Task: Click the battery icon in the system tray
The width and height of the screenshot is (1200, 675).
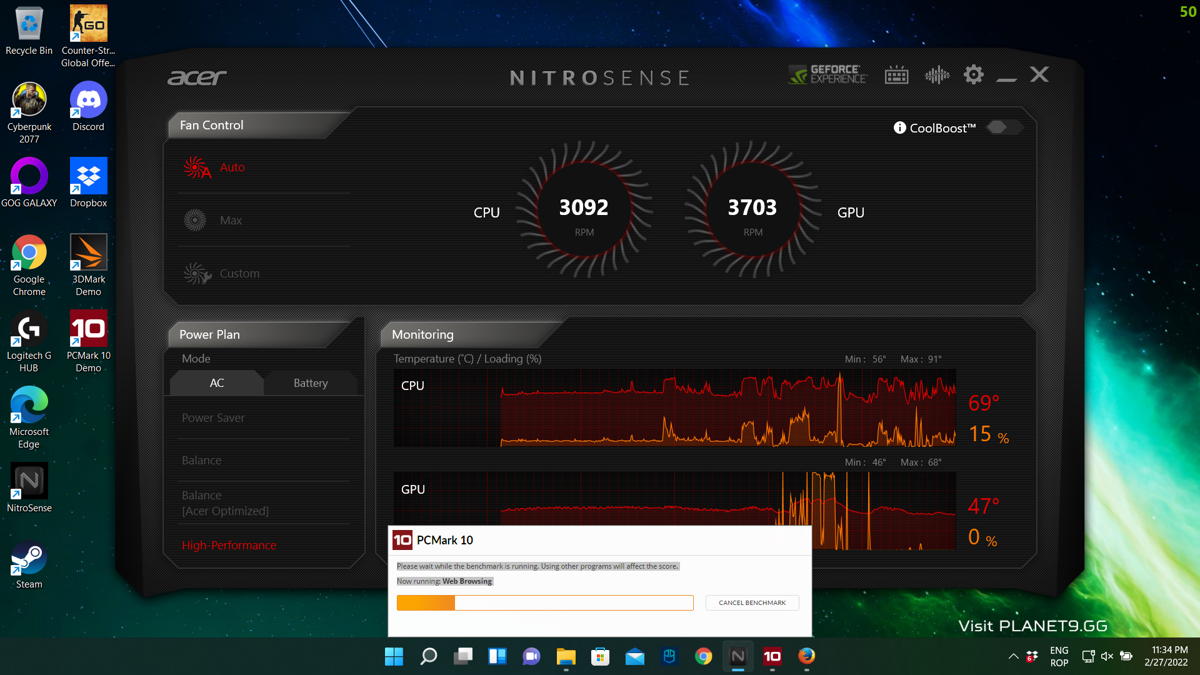Action: pos(1126,657)
